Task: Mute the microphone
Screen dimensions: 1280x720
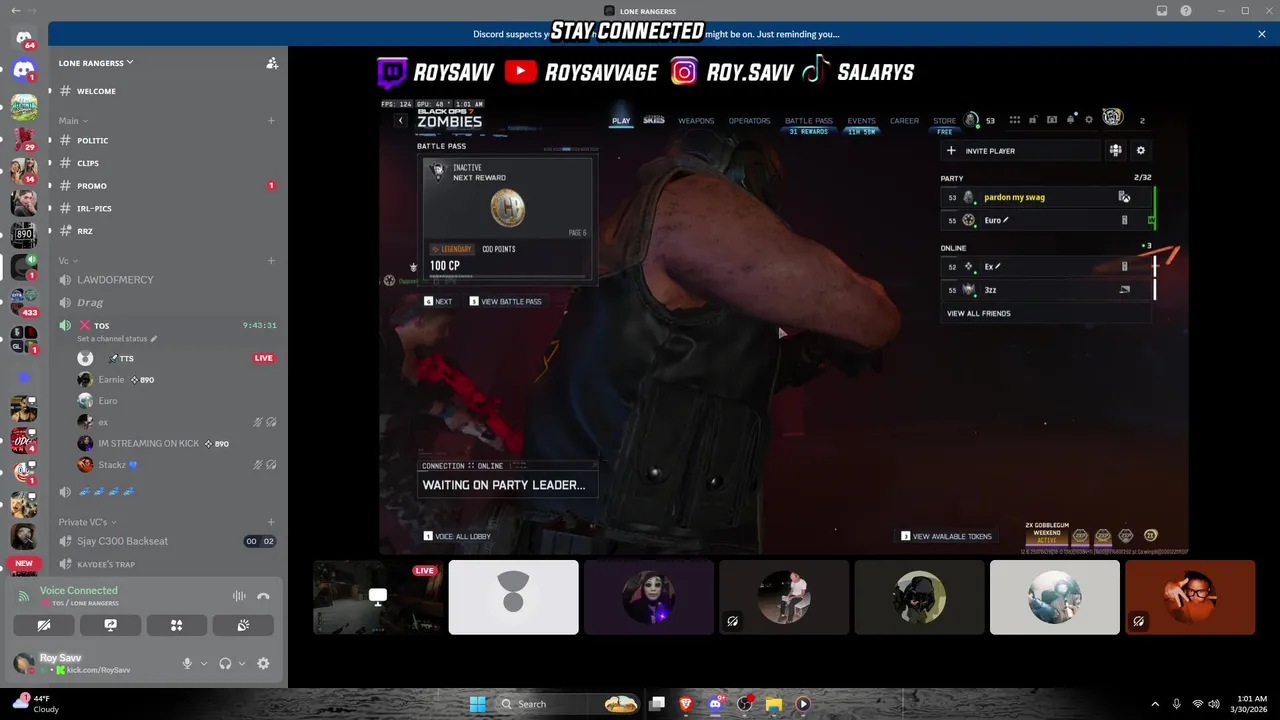Action: [187, 663]
